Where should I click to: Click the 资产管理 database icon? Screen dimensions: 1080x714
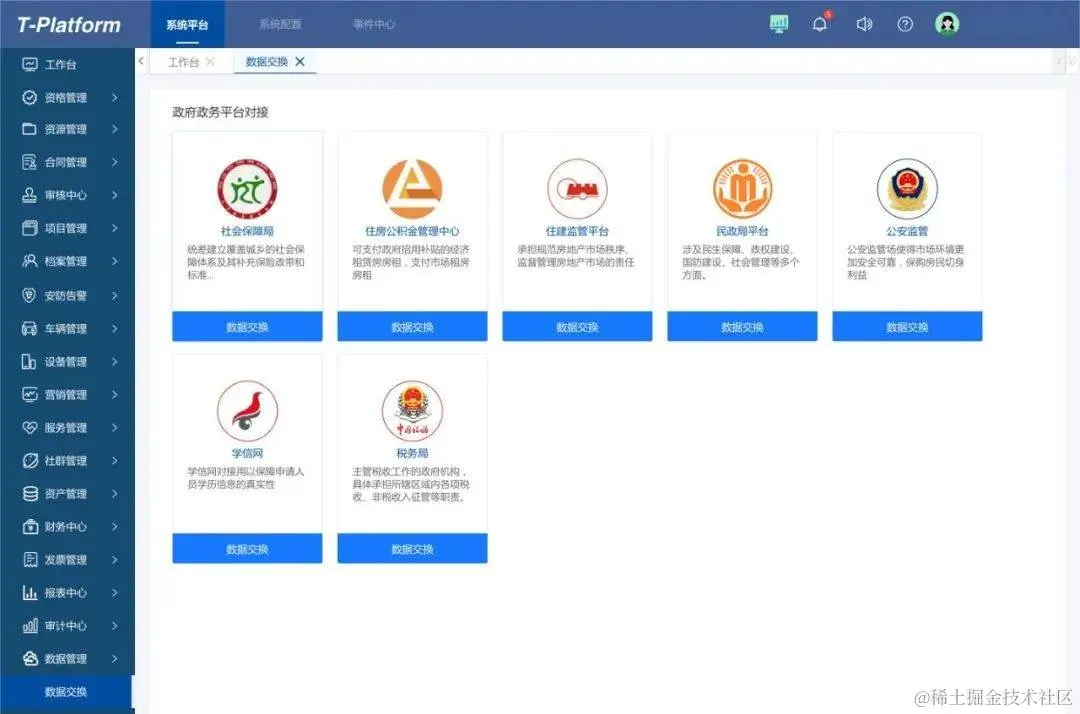pyautogui.click(x=30, y=494)
